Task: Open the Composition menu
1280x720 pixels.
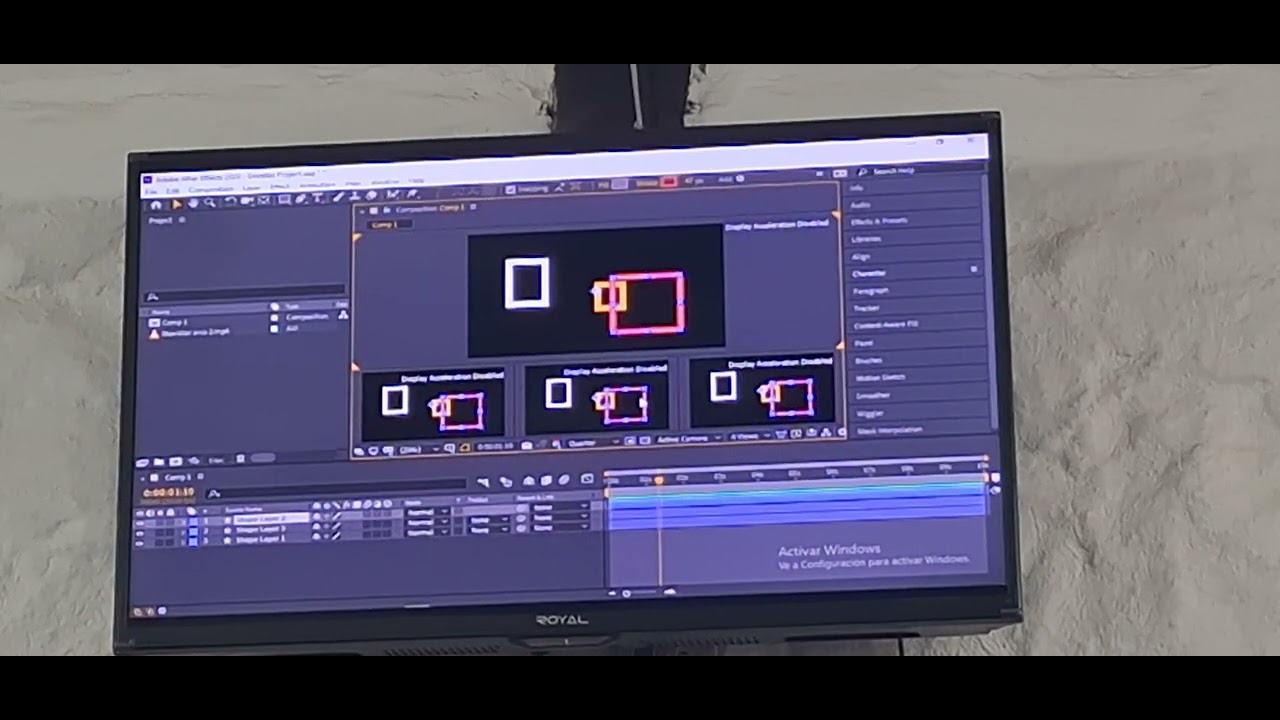Action: point(210,189)
